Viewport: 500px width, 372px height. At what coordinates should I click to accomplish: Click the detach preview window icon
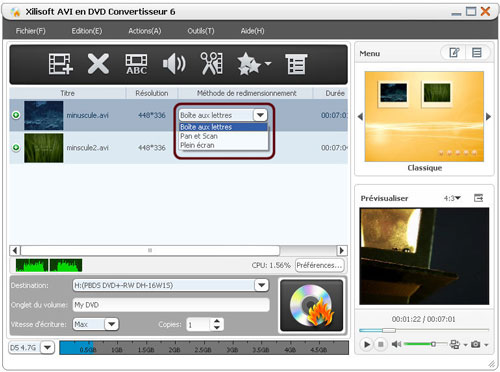(x=479, y=198)
